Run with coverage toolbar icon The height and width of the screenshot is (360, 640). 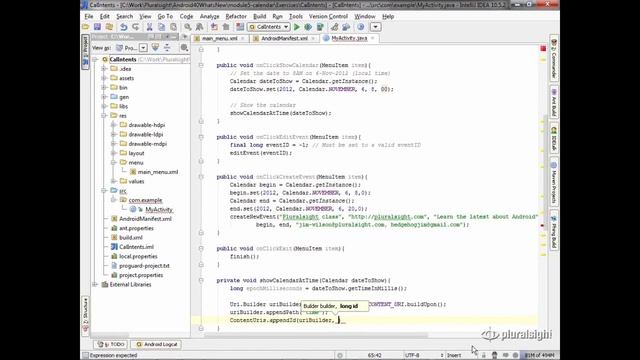point(320,27)
